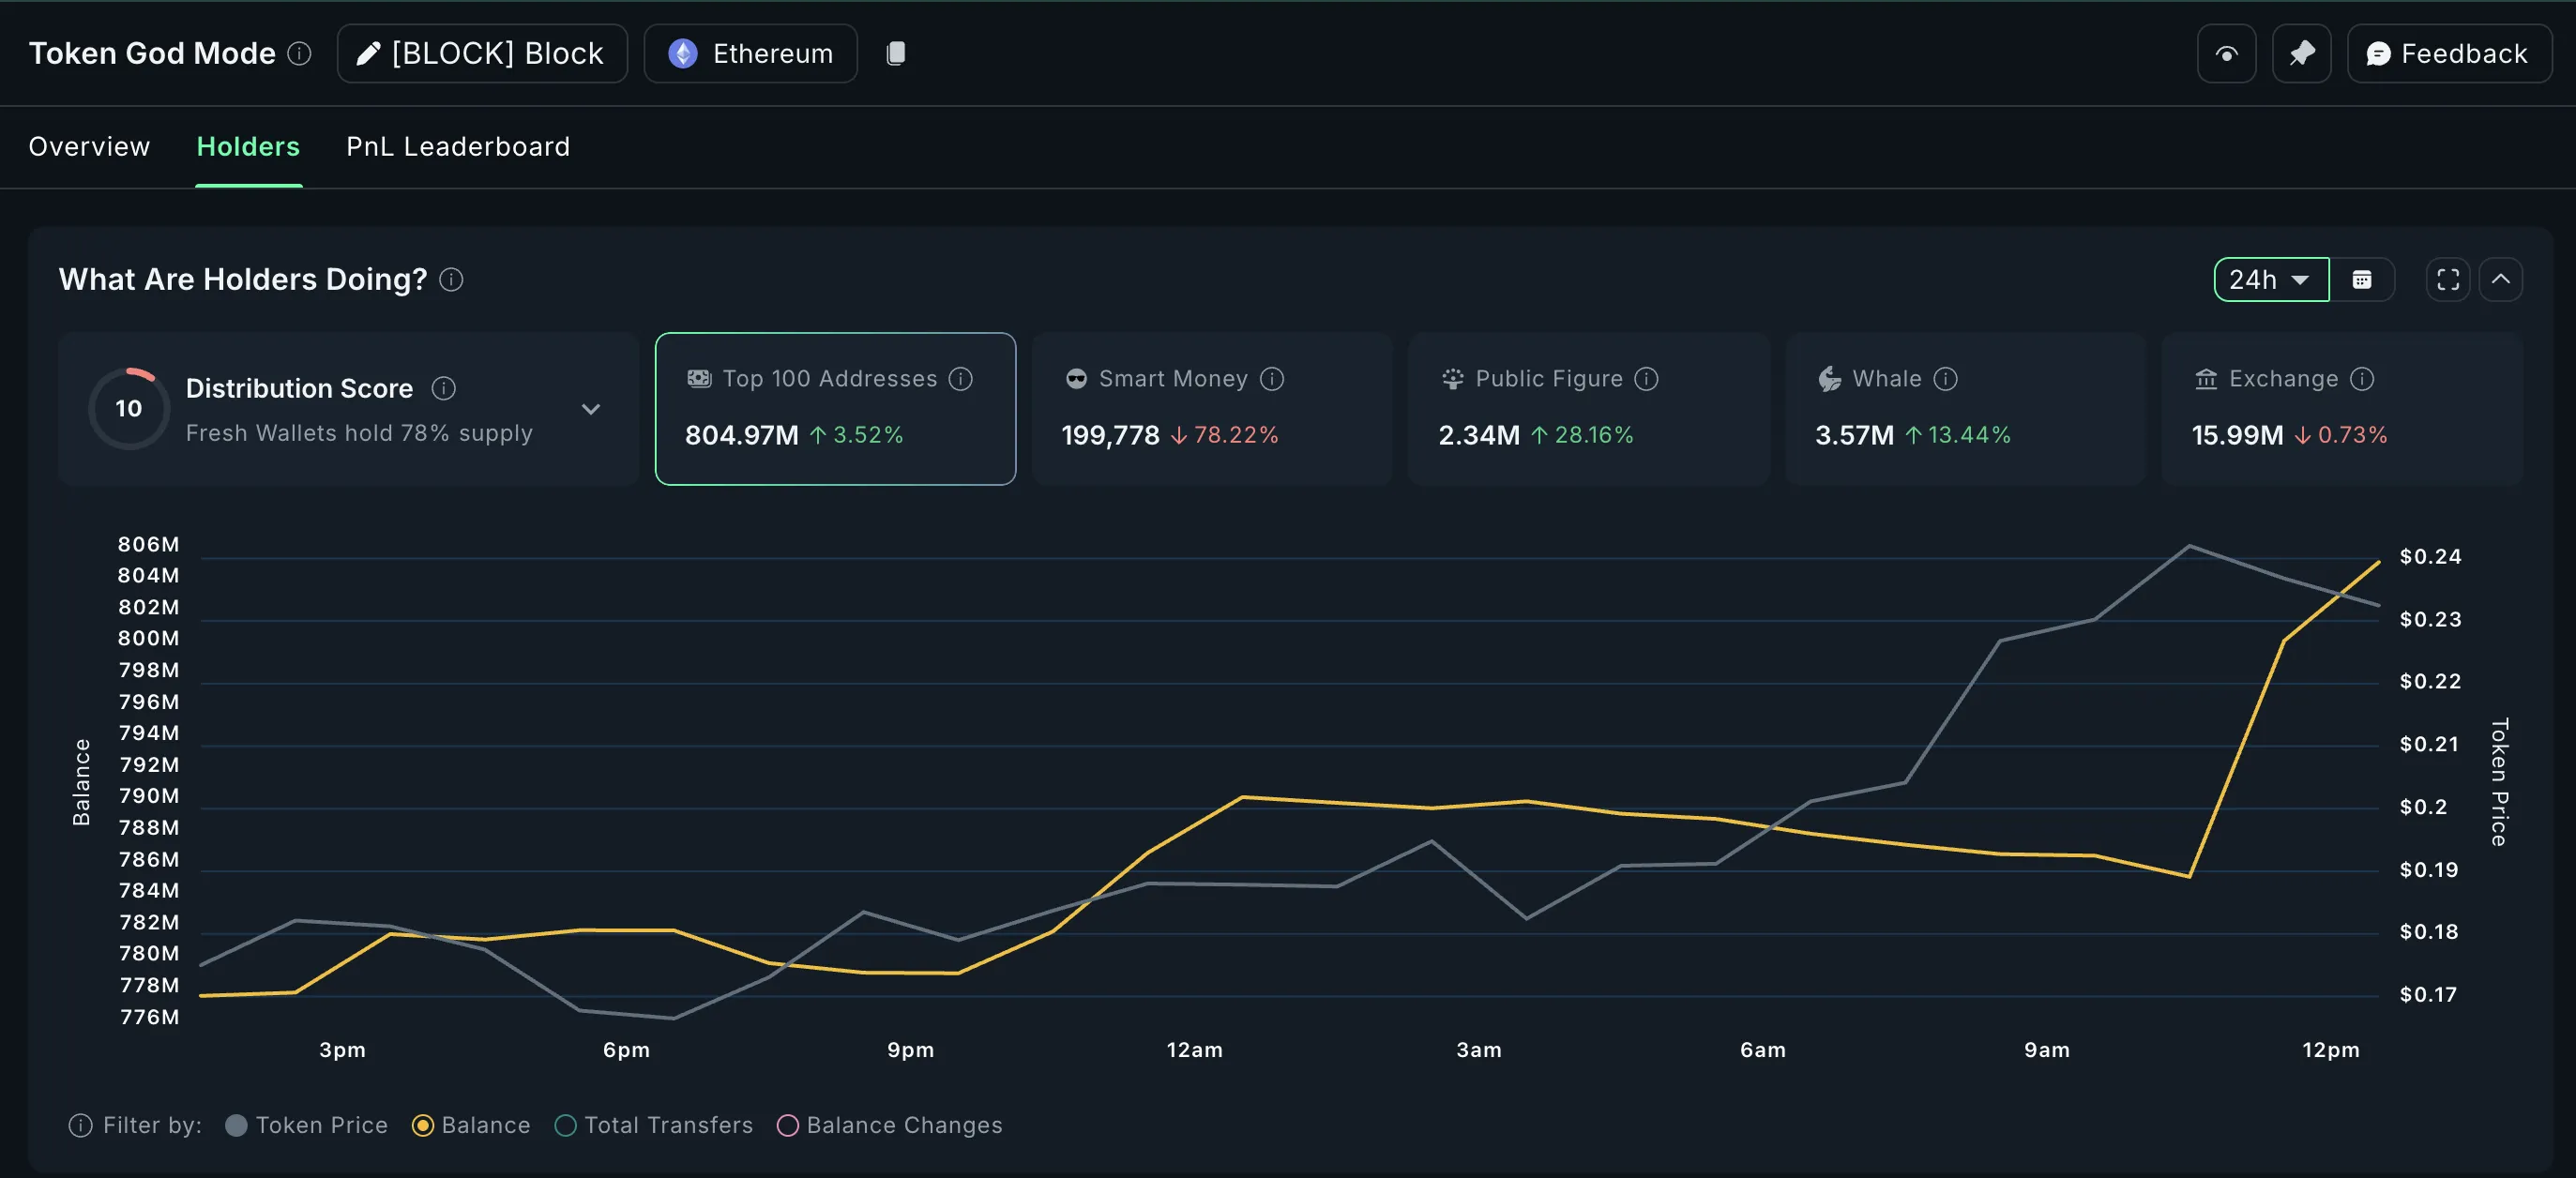Viewport: 2576px width, 1178px height.
Task: Click the Distribution Score gauge showing 10
Action: click(128, 408)
